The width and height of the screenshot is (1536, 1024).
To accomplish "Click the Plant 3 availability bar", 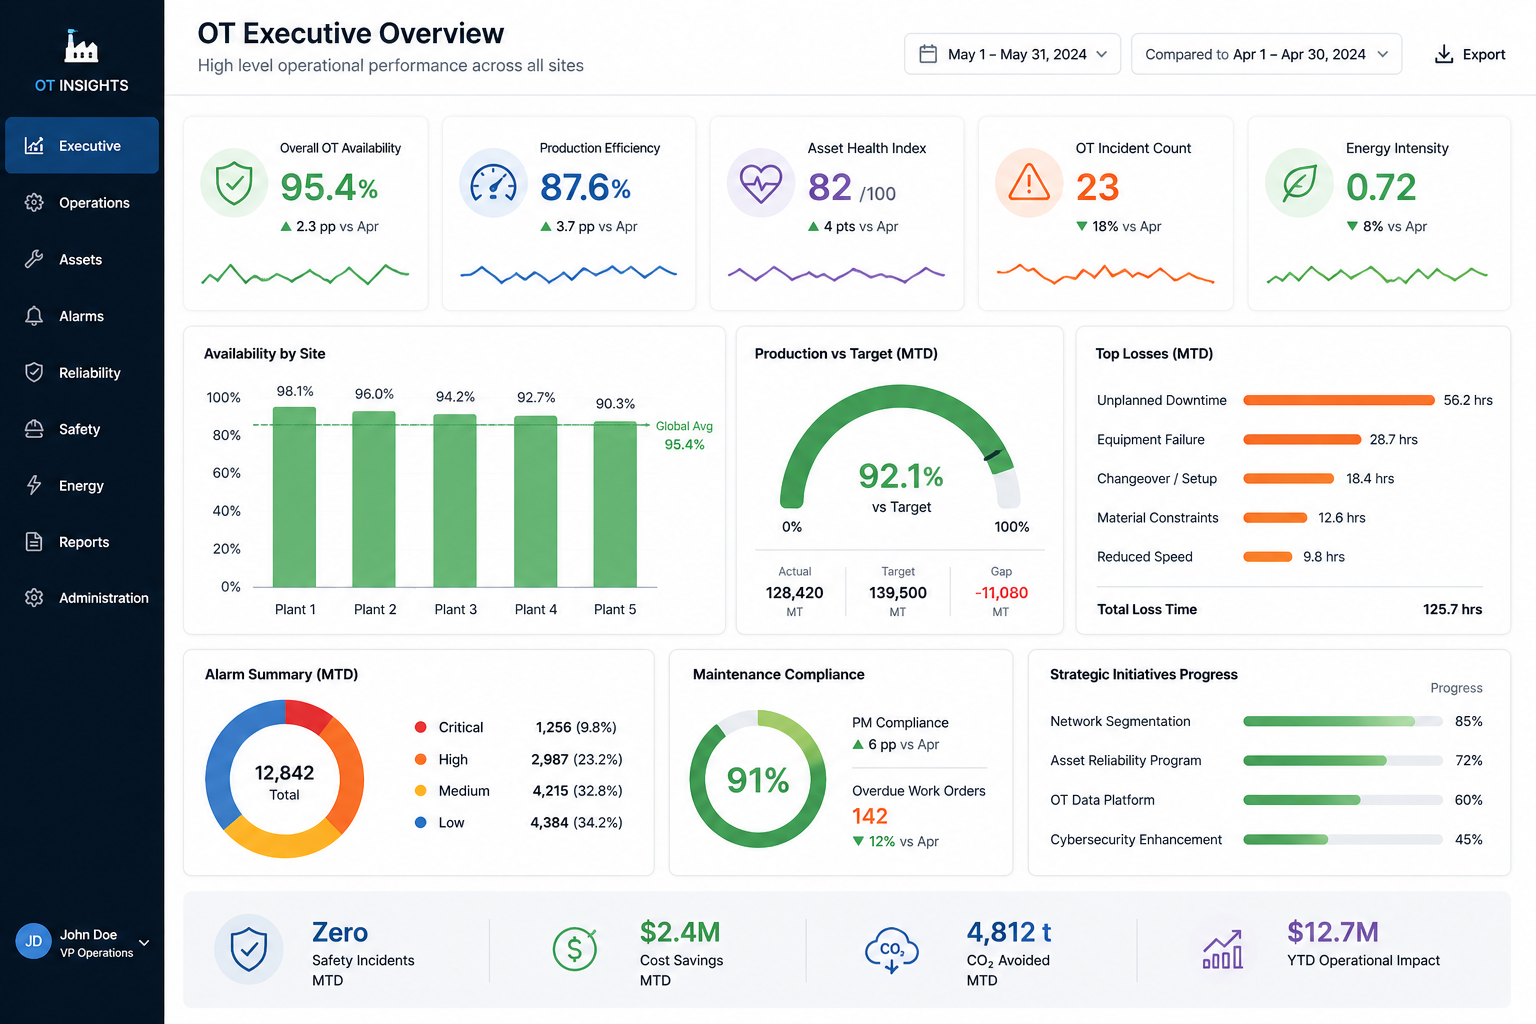I will click(x=455, y=500).
